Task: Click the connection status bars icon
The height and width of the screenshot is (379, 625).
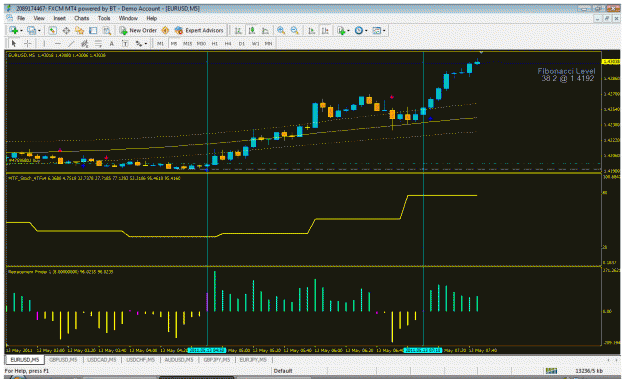Action: (x=551, y=371)
